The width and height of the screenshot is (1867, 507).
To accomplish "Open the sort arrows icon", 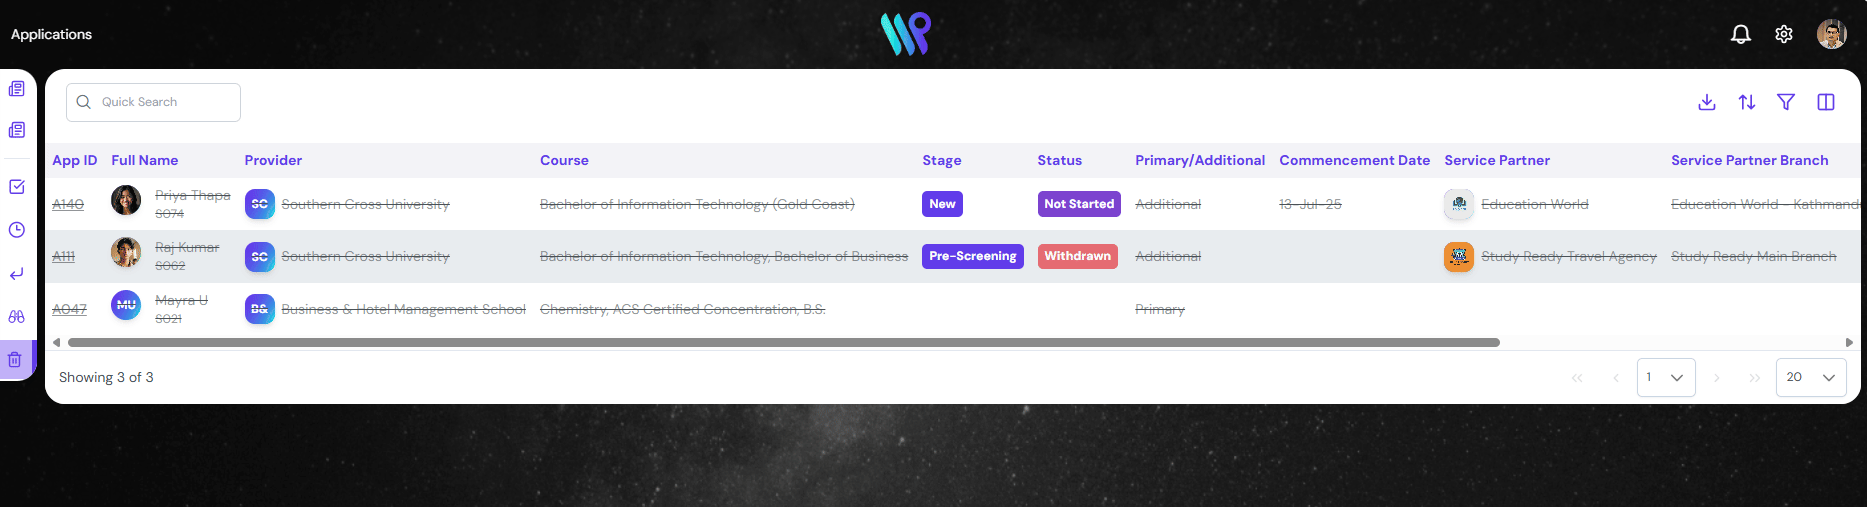I will pos(1746,102).
